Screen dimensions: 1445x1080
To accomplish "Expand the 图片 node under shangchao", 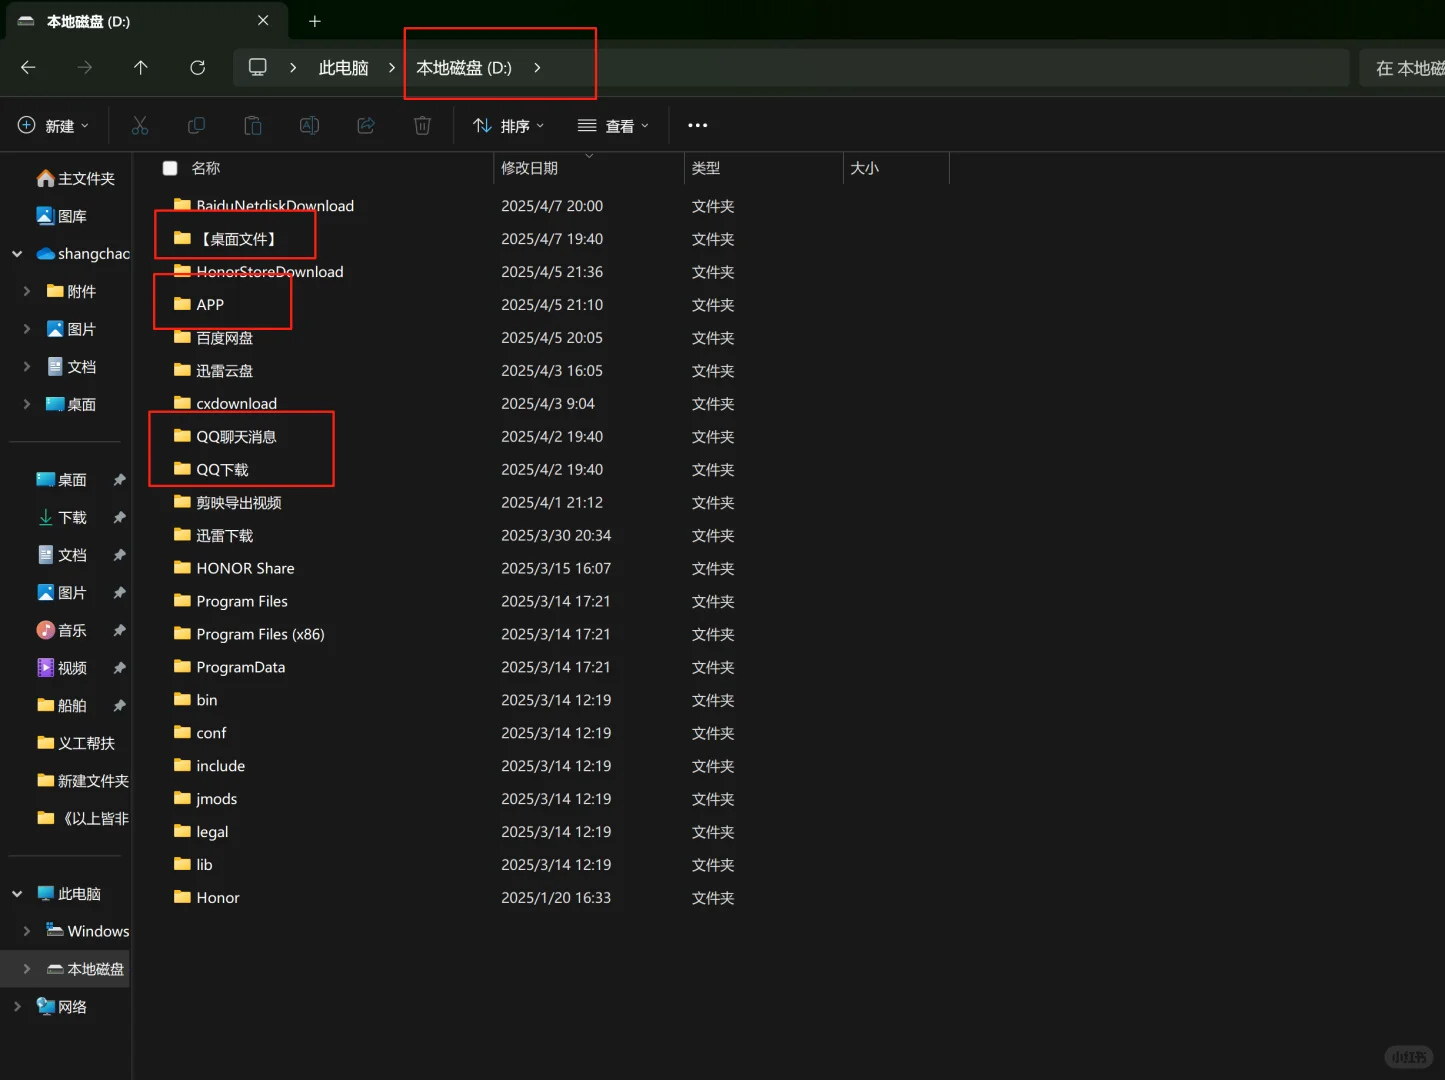I will [27, 329].
